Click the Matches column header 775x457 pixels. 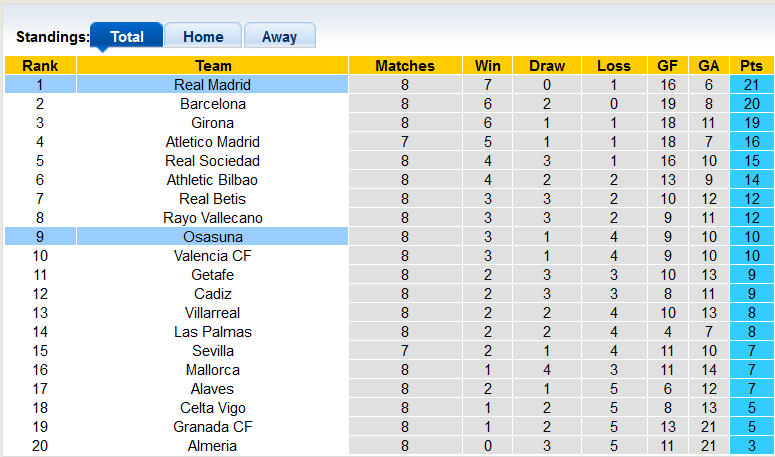point(405,66)
